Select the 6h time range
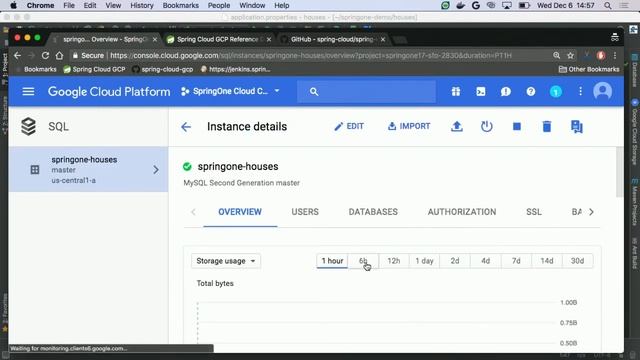The width and height of the screenshot is (640, 360). 363,261
